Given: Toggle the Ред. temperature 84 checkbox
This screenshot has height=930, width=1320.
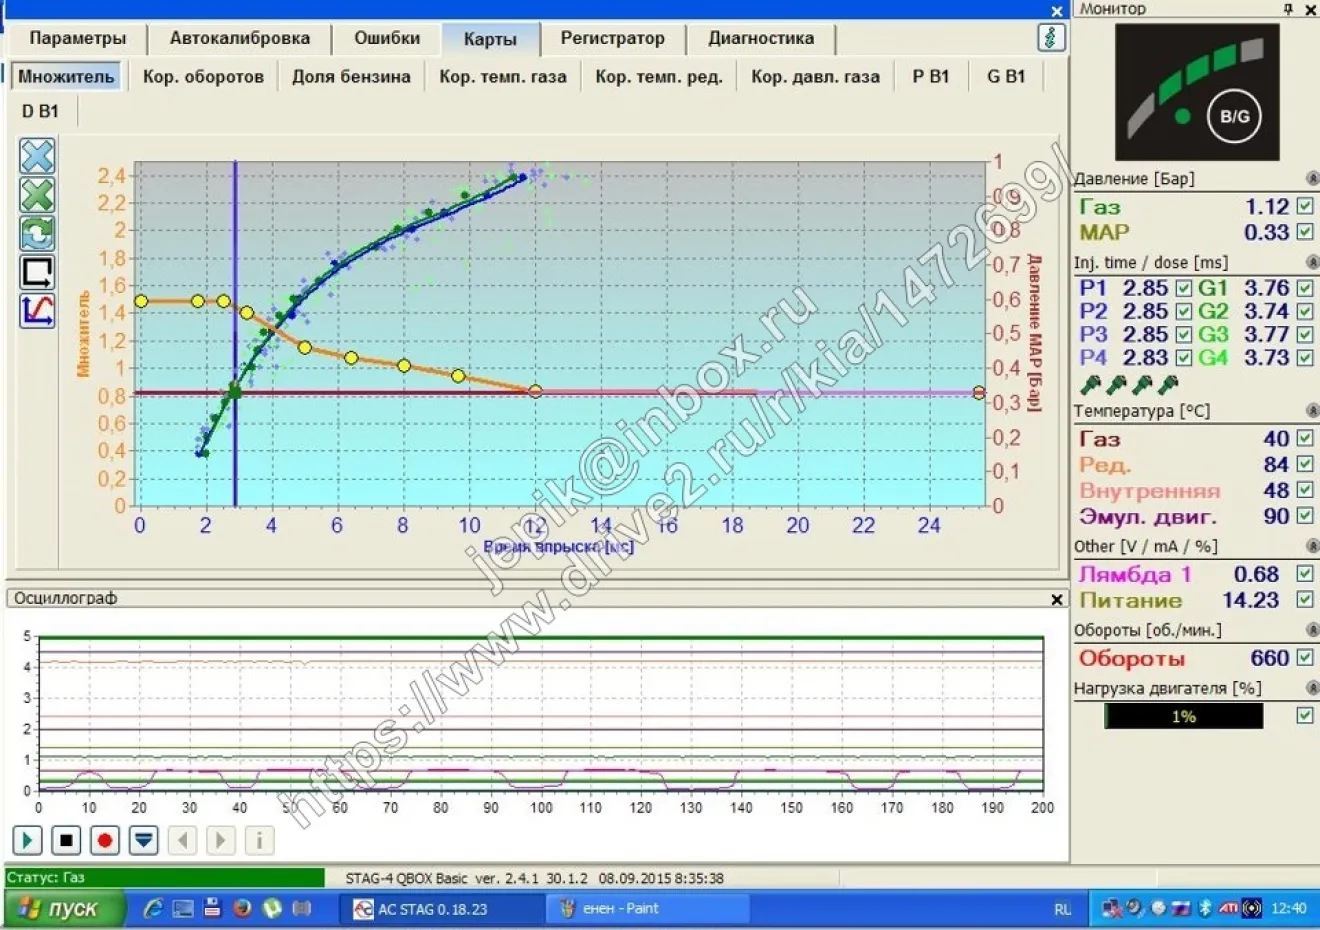Looking at the screenshot, I should pos(1305,464).
